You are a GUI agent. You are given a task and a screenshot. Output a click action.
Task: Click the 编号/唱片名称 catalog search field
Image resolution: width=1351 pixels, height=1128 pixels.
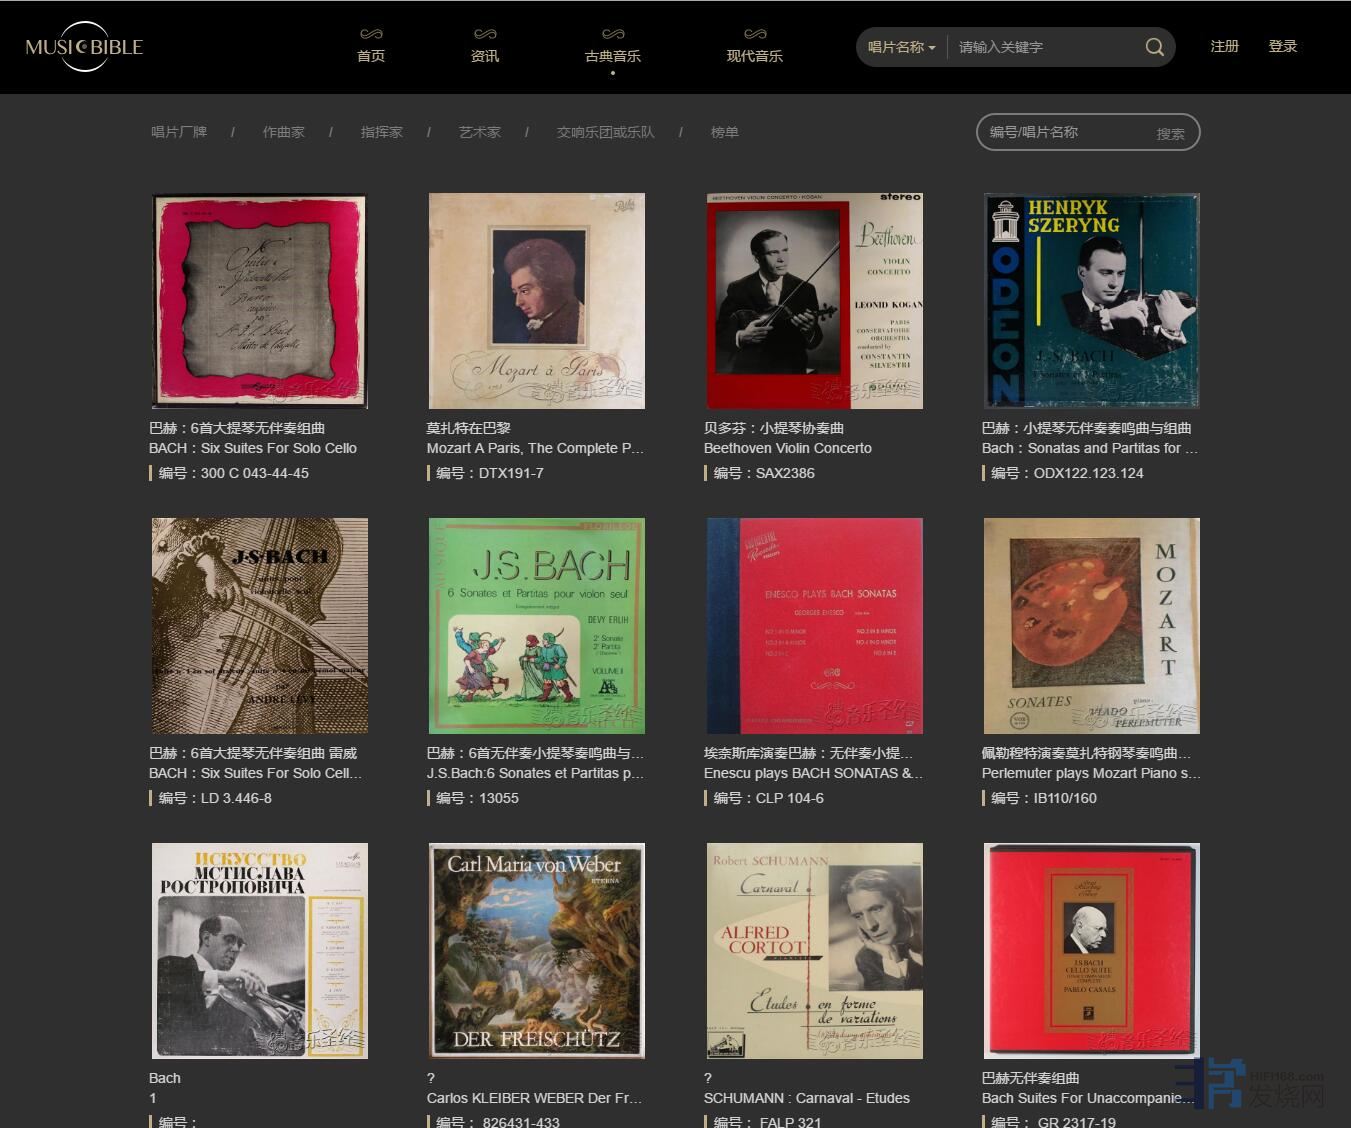point(1065,132)
